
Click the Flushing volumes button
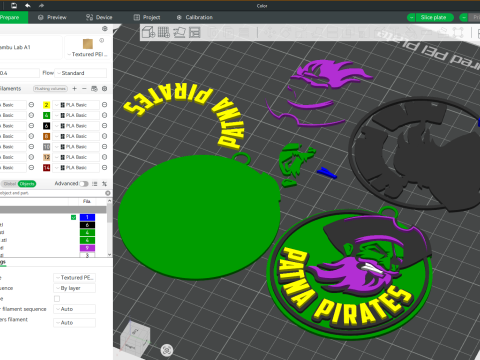[50, 88]
